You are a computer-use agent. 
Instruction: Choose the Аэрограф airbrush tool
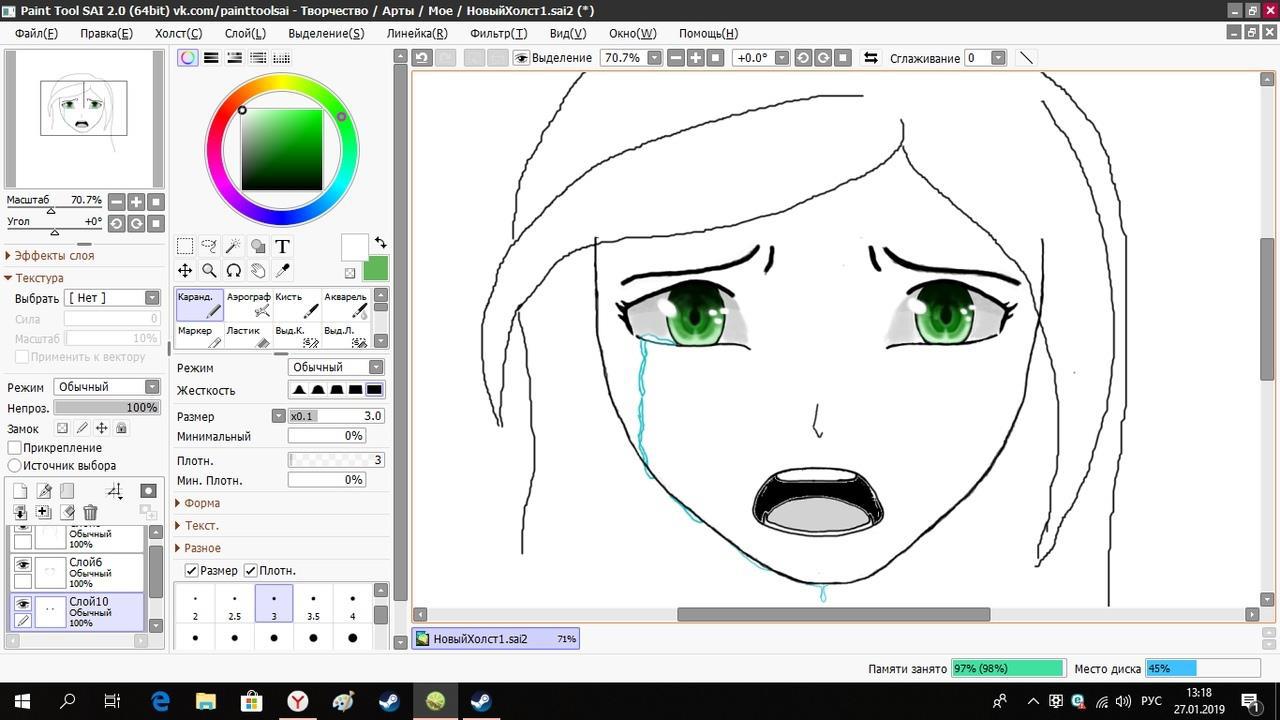[x=248, y=304]
